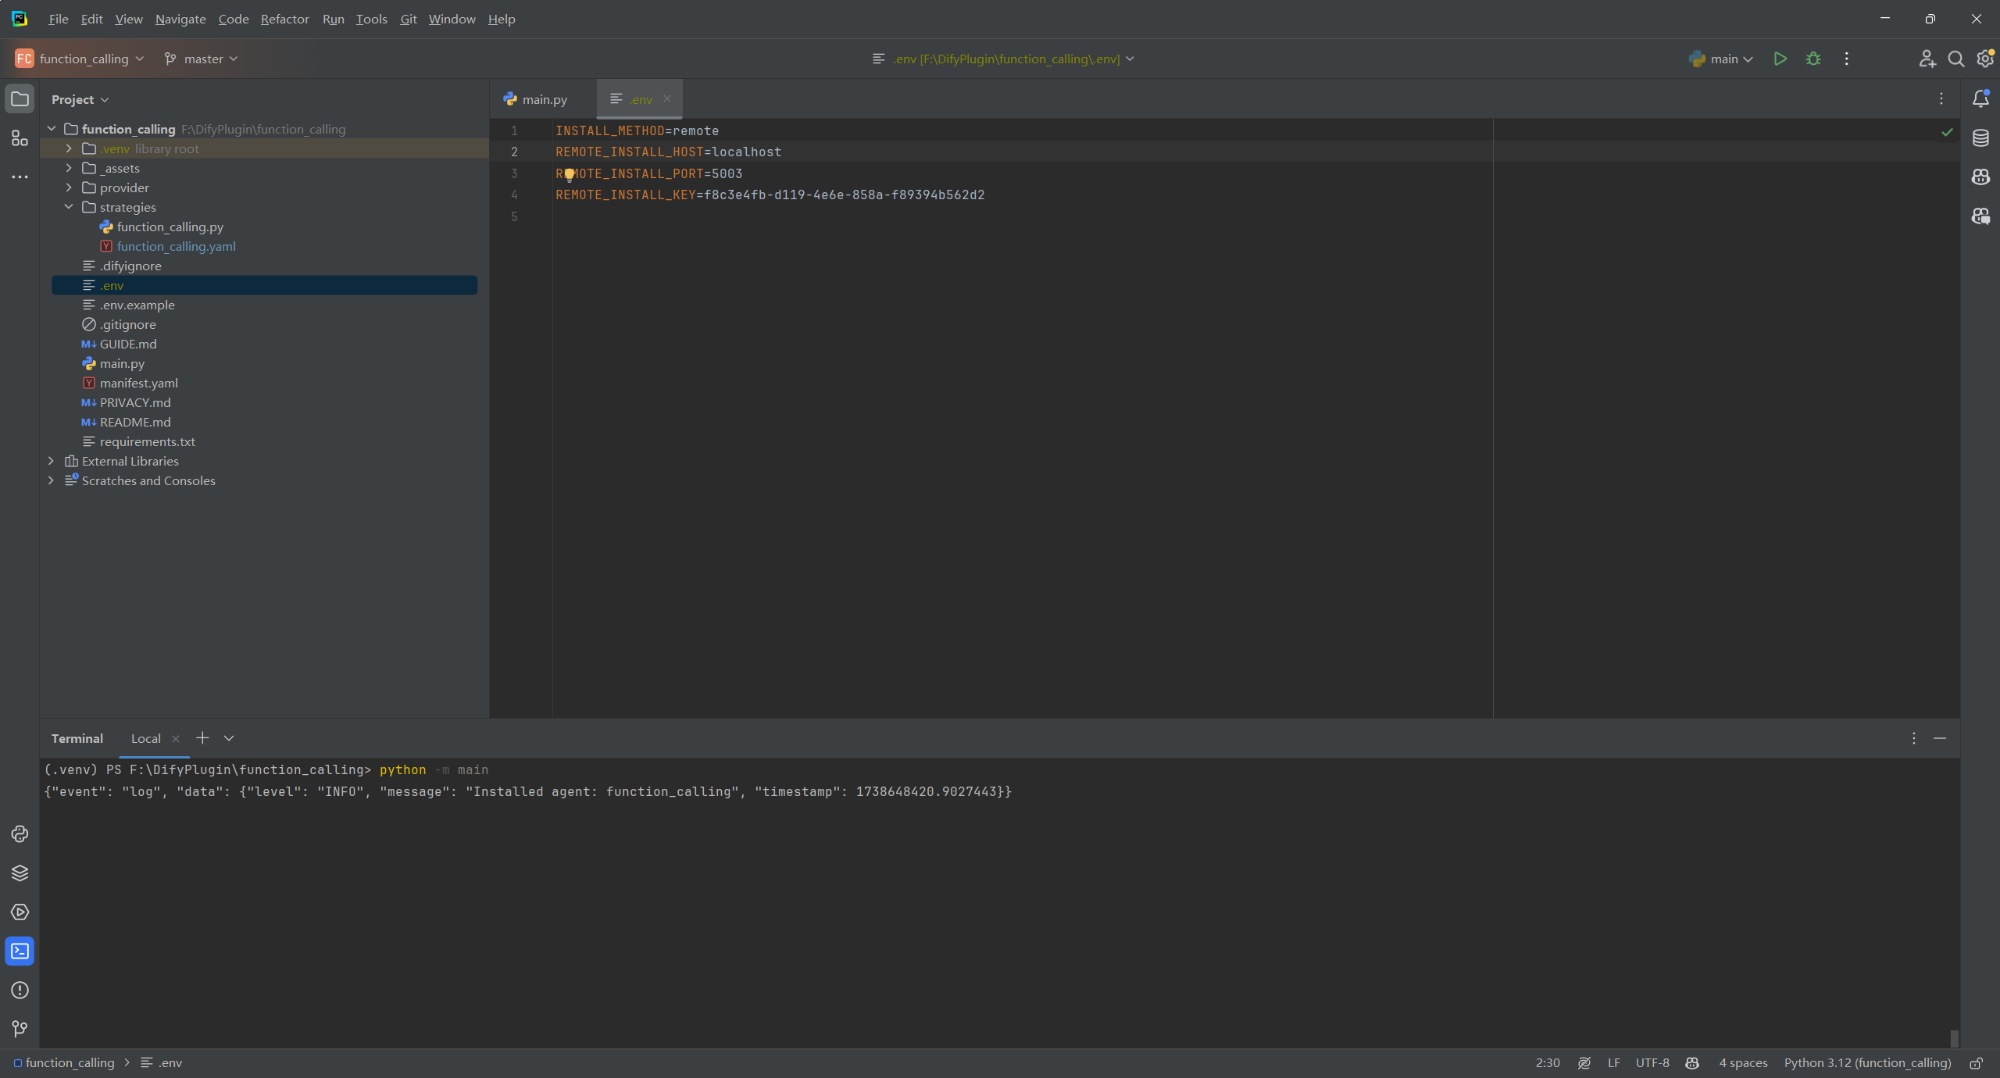This screenshot has width=2000, height=1078.
Task: Open the Problems tool window
Action: click(x=20, y=990)
